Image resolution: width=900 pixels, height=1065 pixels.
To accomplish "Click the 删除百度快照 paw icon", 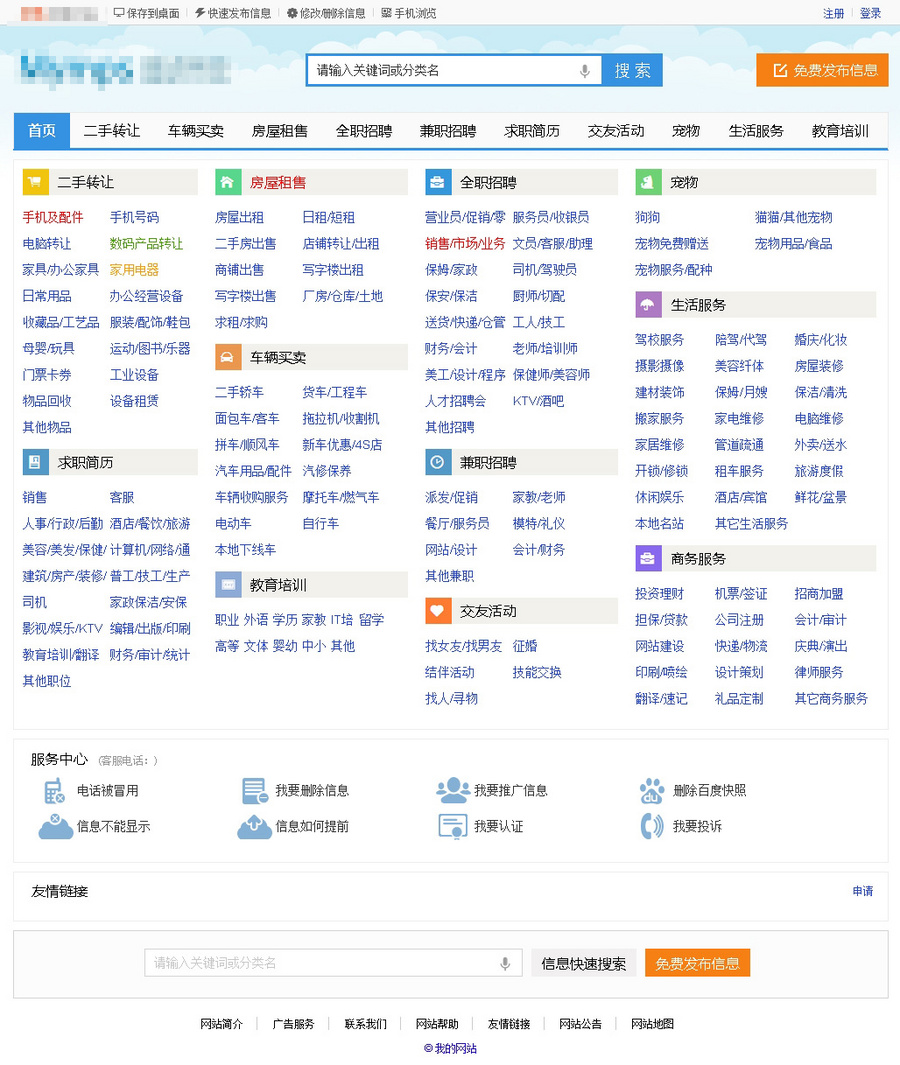I will pyautogui.click(x=652, y=791).
